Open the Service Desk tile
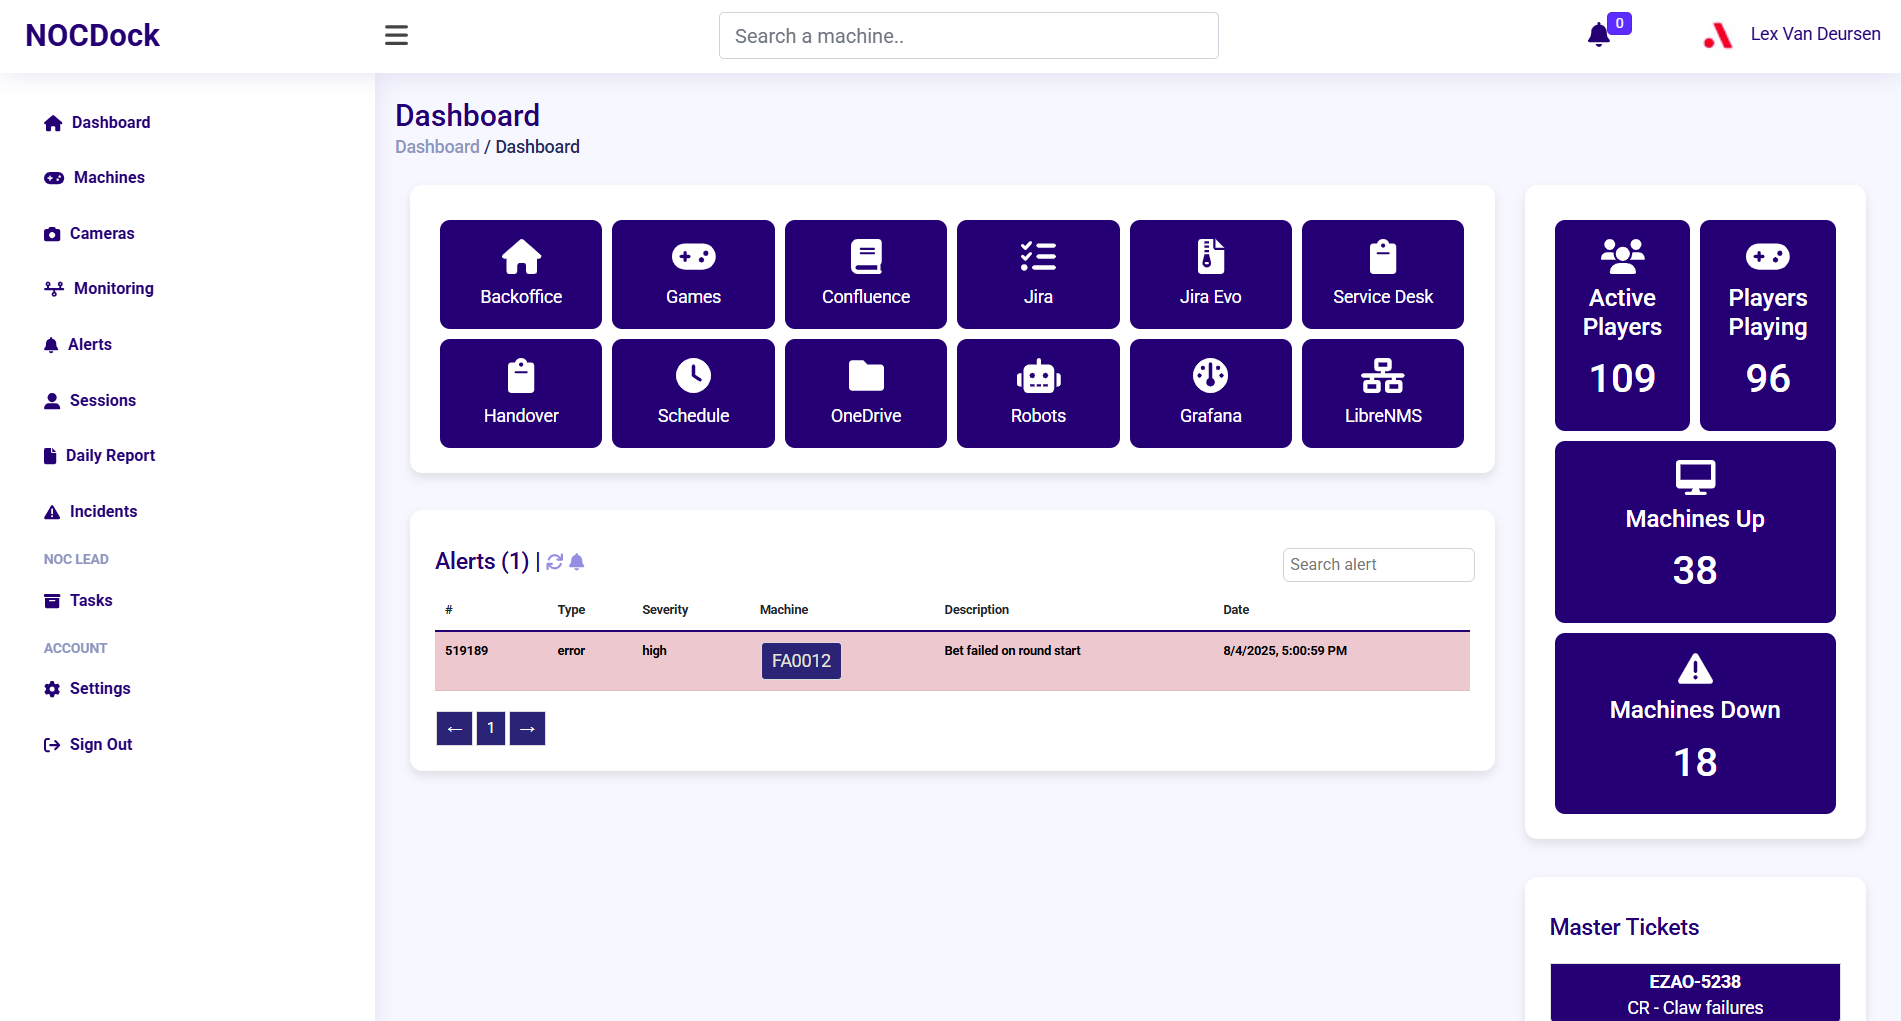Viewport: 1901px width, 1021px height. tap(1383, 274)
